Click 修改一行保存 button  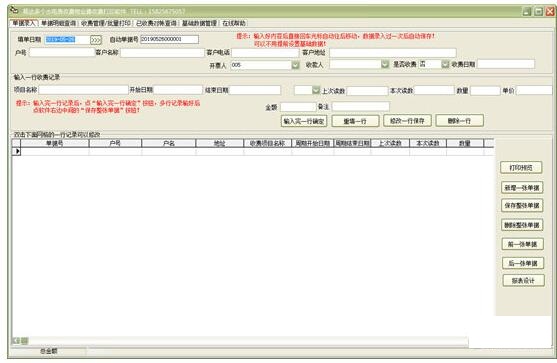coord(407,121)
